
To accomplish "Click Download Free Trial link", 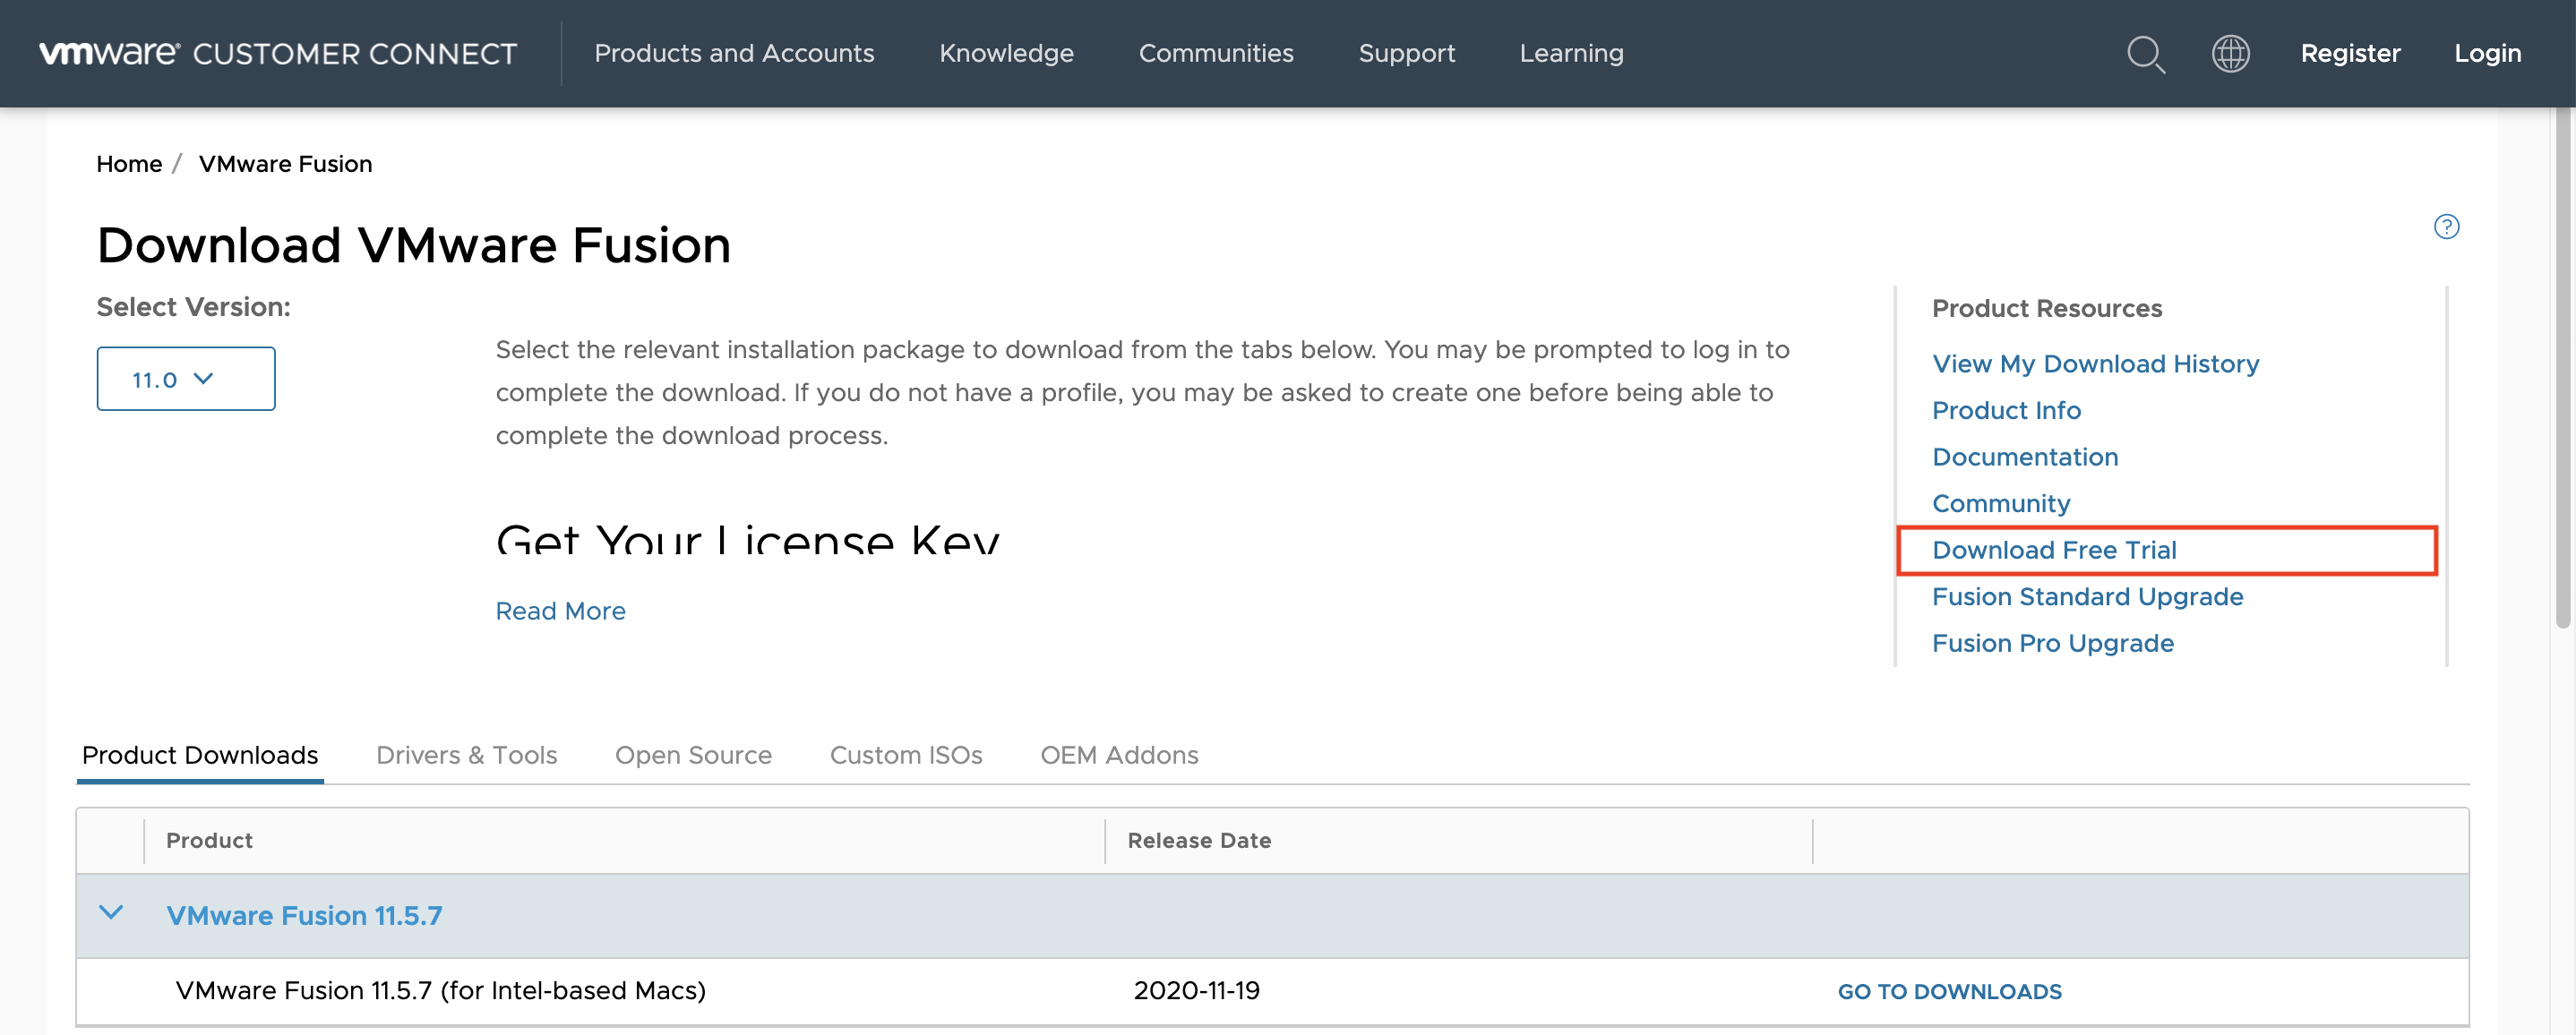I will click(x=2054, y=550).
